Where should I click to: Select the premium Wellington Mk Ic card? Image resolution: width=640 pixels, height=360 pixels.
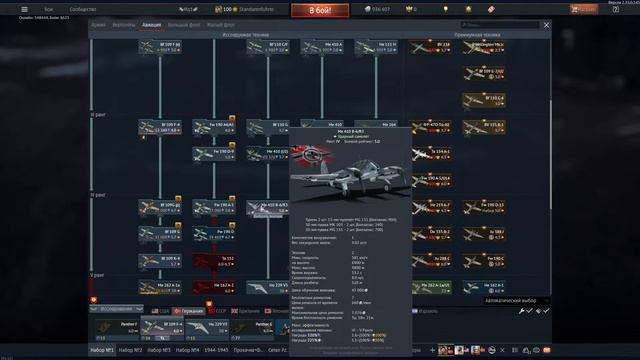pyautogui.click(x=484, y=47)
